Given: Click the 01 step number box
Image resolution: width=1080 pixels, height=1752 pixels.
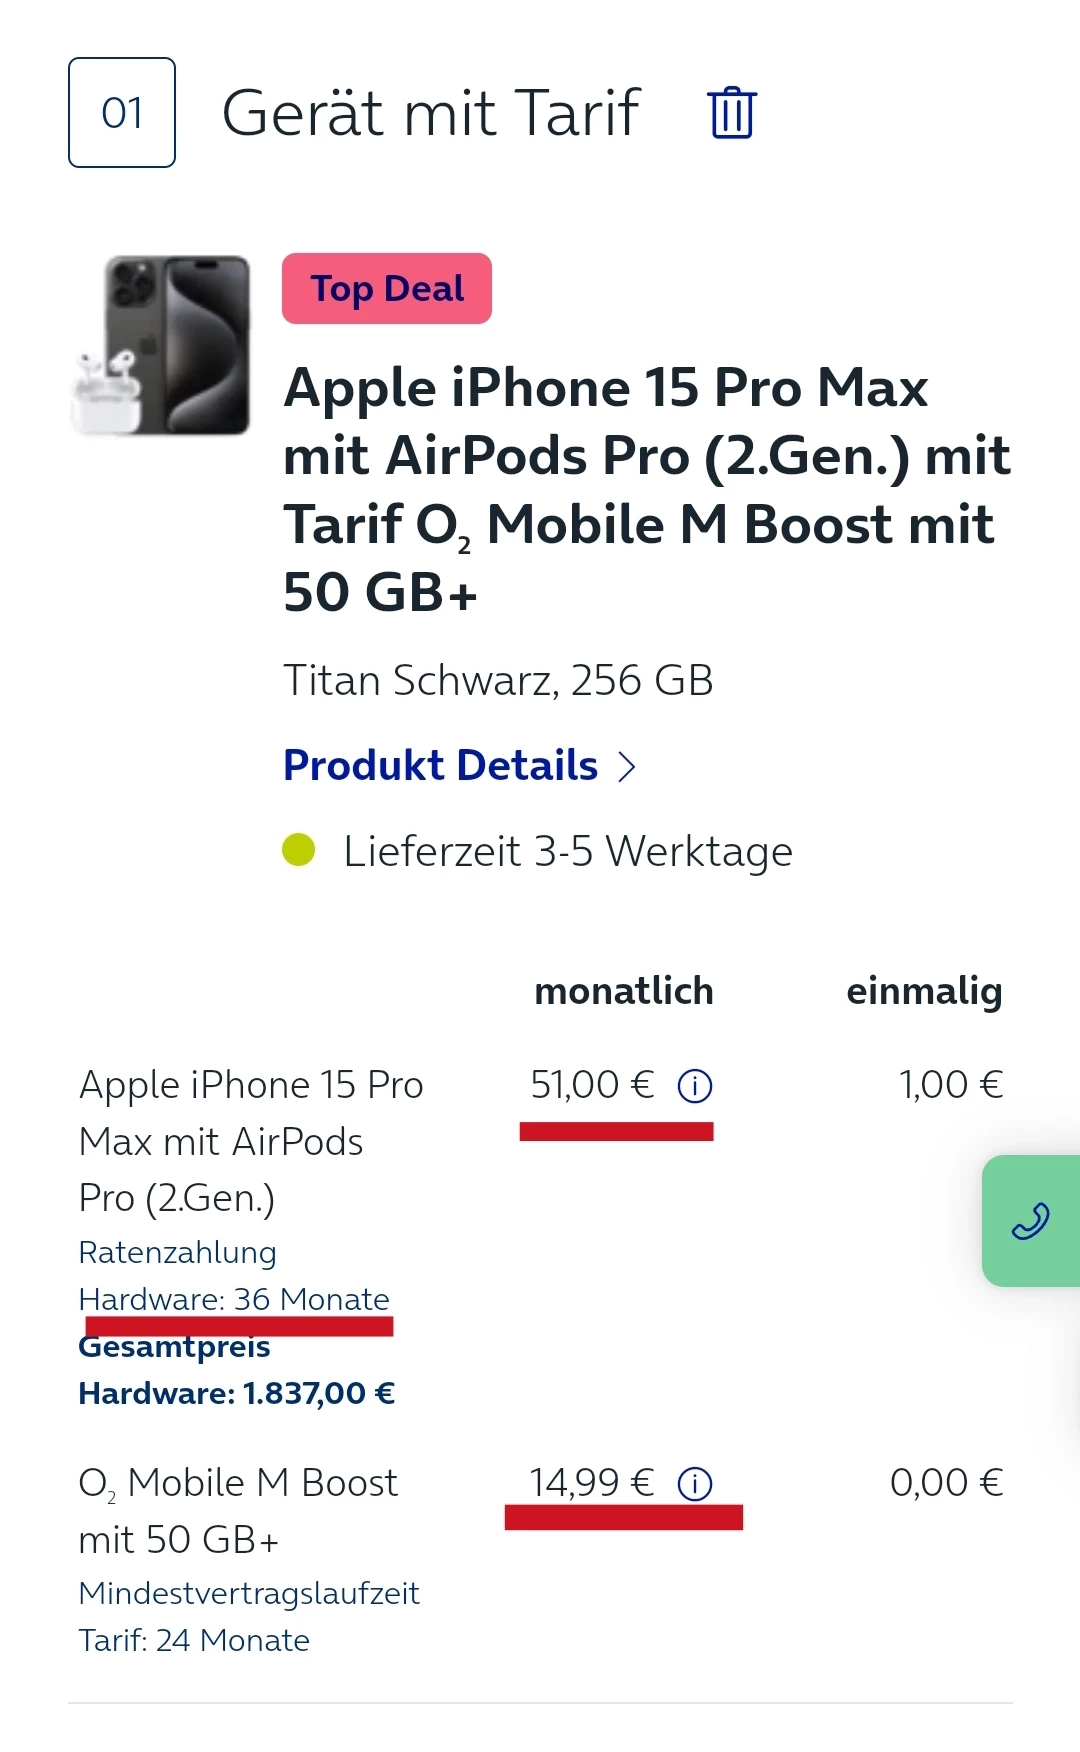Looking at the screenshot, I should pos(122,112).
